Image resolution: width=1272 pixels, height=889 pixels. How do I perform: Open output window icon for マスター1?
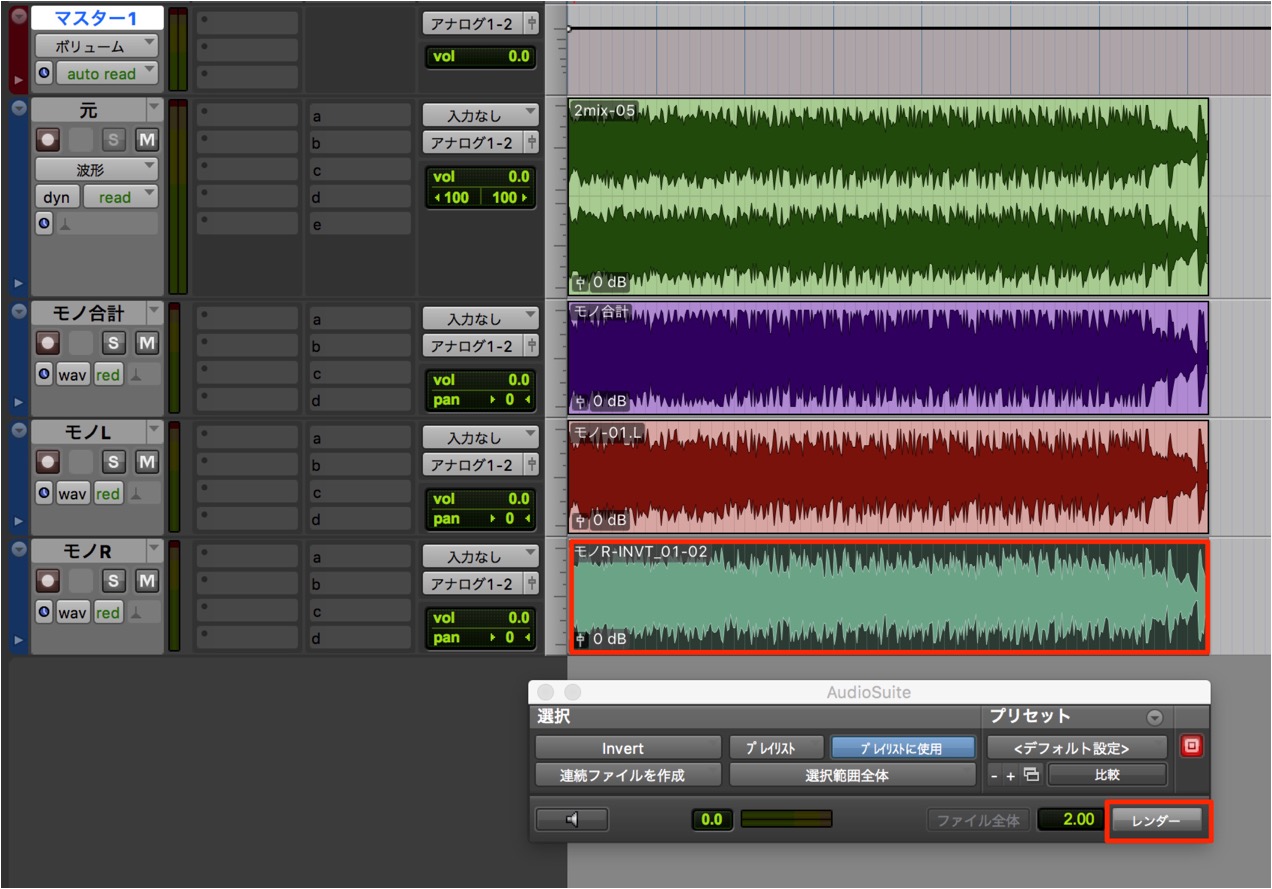pos(532,24)
